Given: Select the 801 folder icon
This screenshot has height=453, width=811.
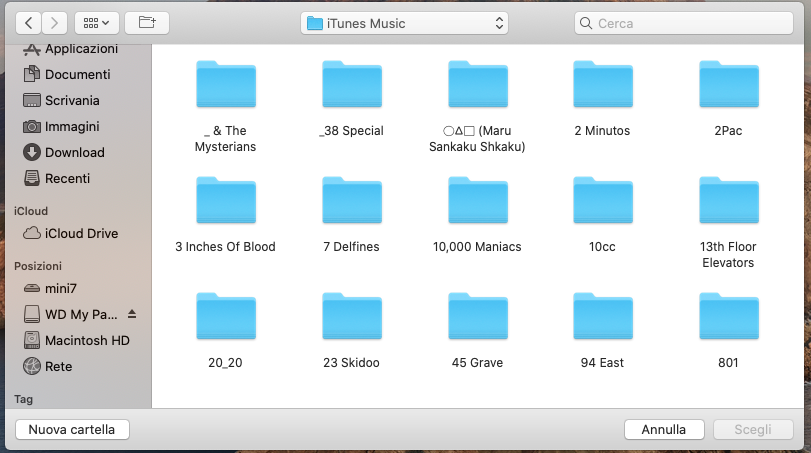Looking at the screenshot, I should (x=729, y=316).
